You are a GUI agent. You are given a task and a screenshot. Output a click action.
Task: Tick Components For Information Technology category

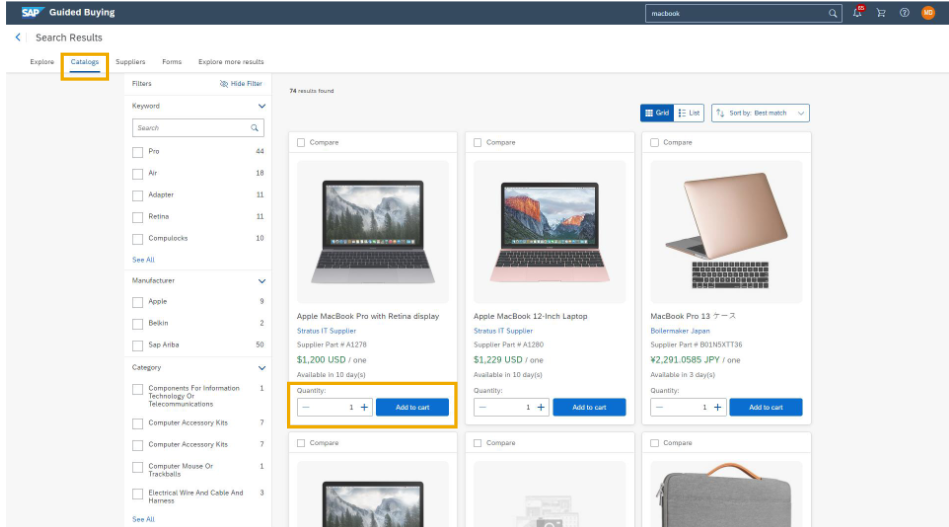(137, 389)
